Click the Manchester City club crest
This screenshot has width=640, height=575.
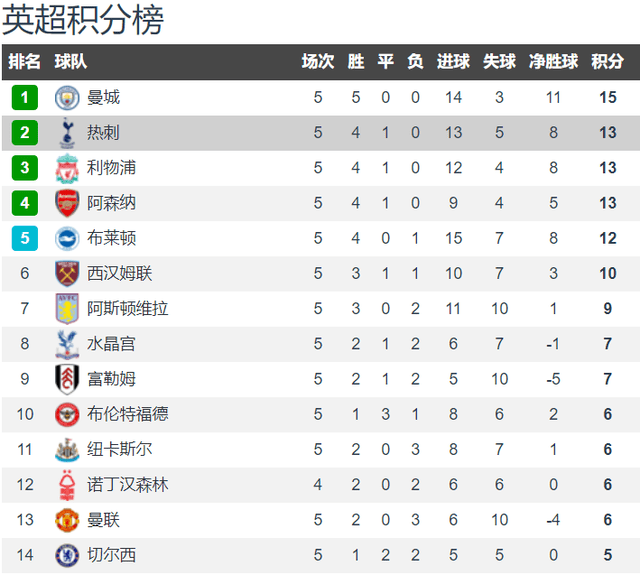pyautogui.click(x=67, y=98)
